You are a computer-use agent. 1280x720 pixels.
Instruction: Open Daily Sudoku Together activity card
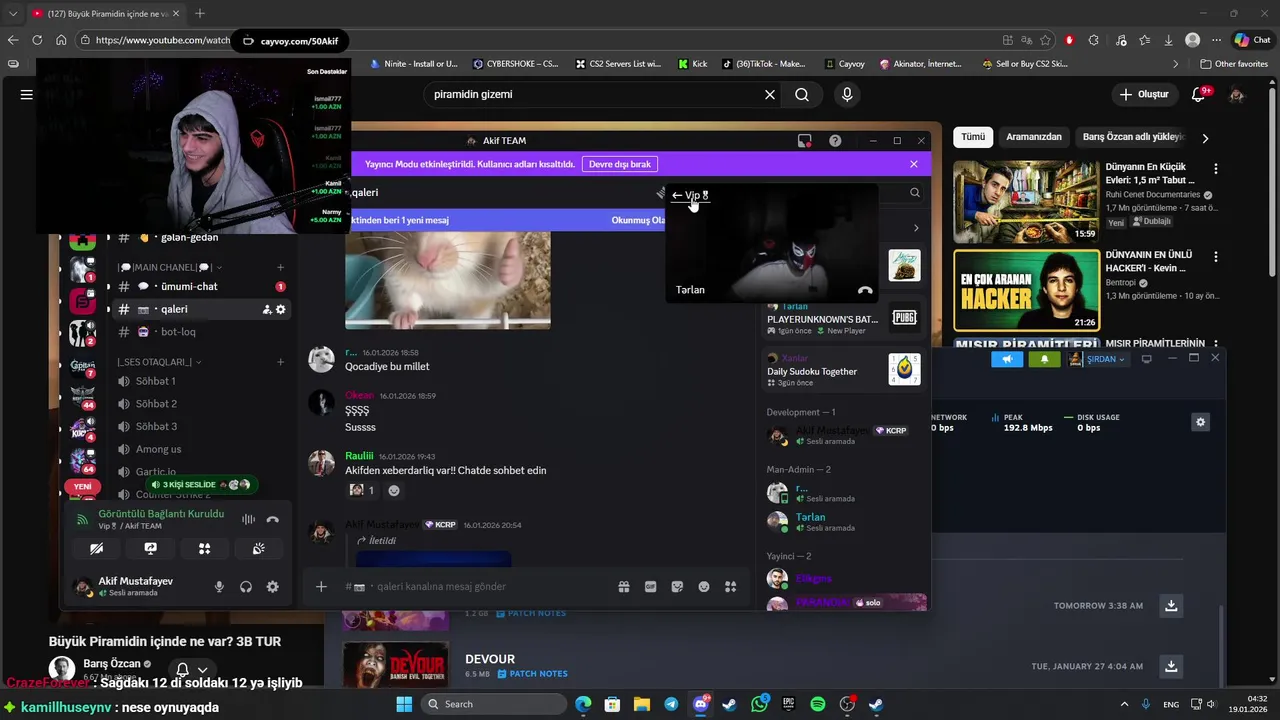tap(843, 369)
